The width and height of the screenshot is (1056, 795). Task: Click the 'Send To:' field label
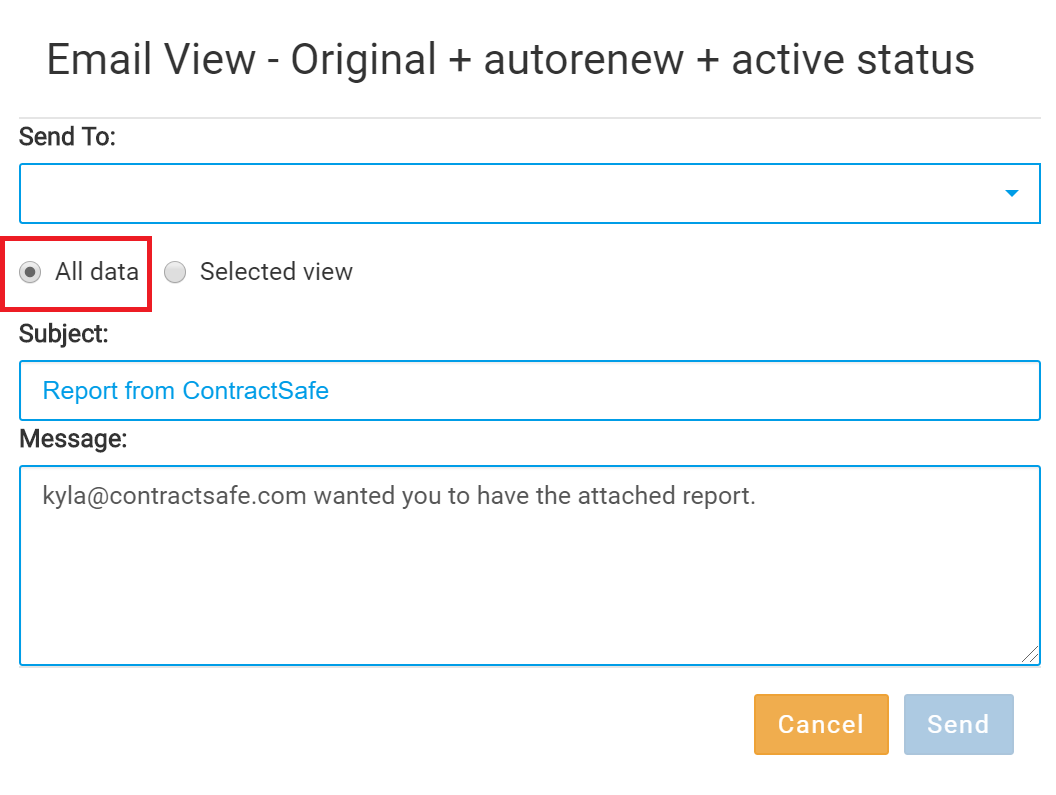(67, 137)
